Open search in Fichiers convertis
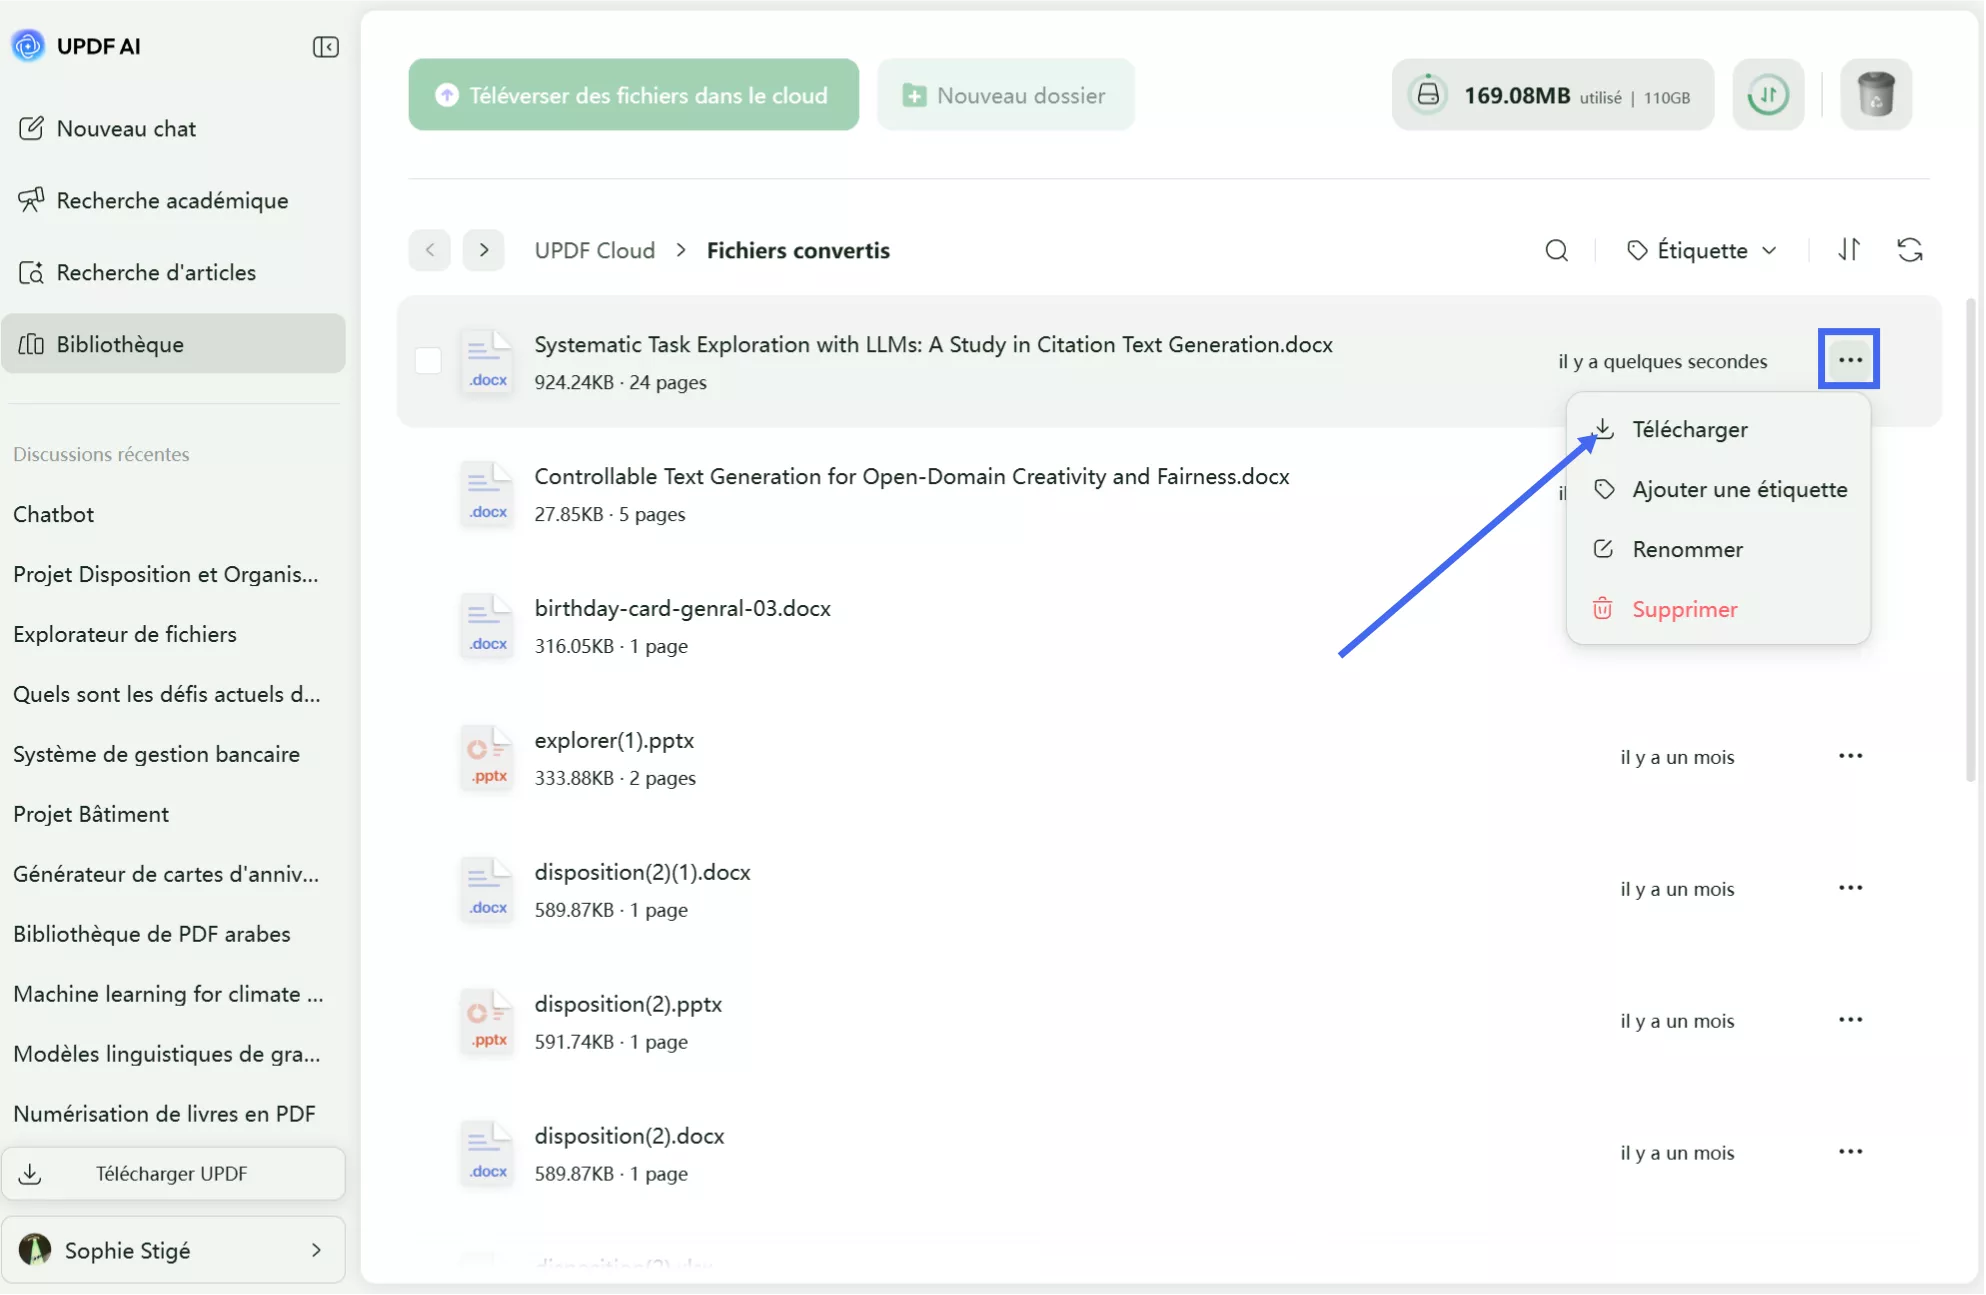Viewport: 1986px width, 1295px height. pos(1556,250)
